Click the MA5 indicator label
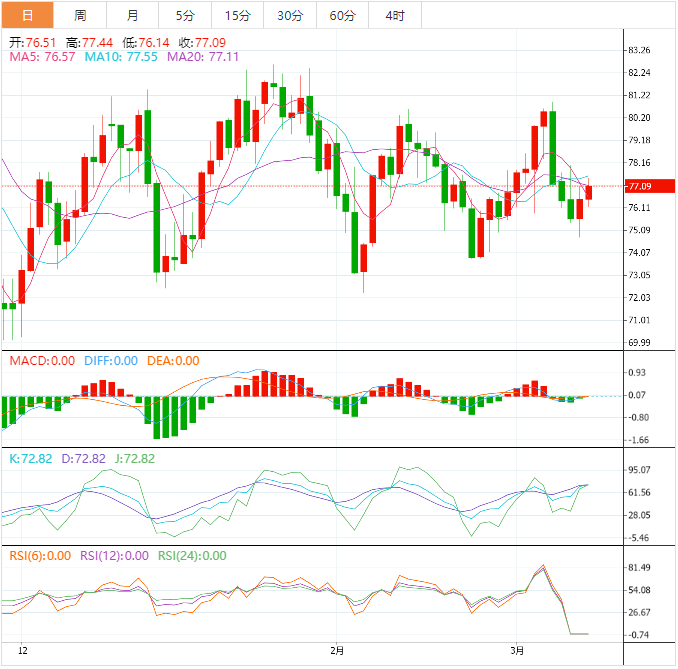This screenshot has width=678, height=669. pos(42,58)
